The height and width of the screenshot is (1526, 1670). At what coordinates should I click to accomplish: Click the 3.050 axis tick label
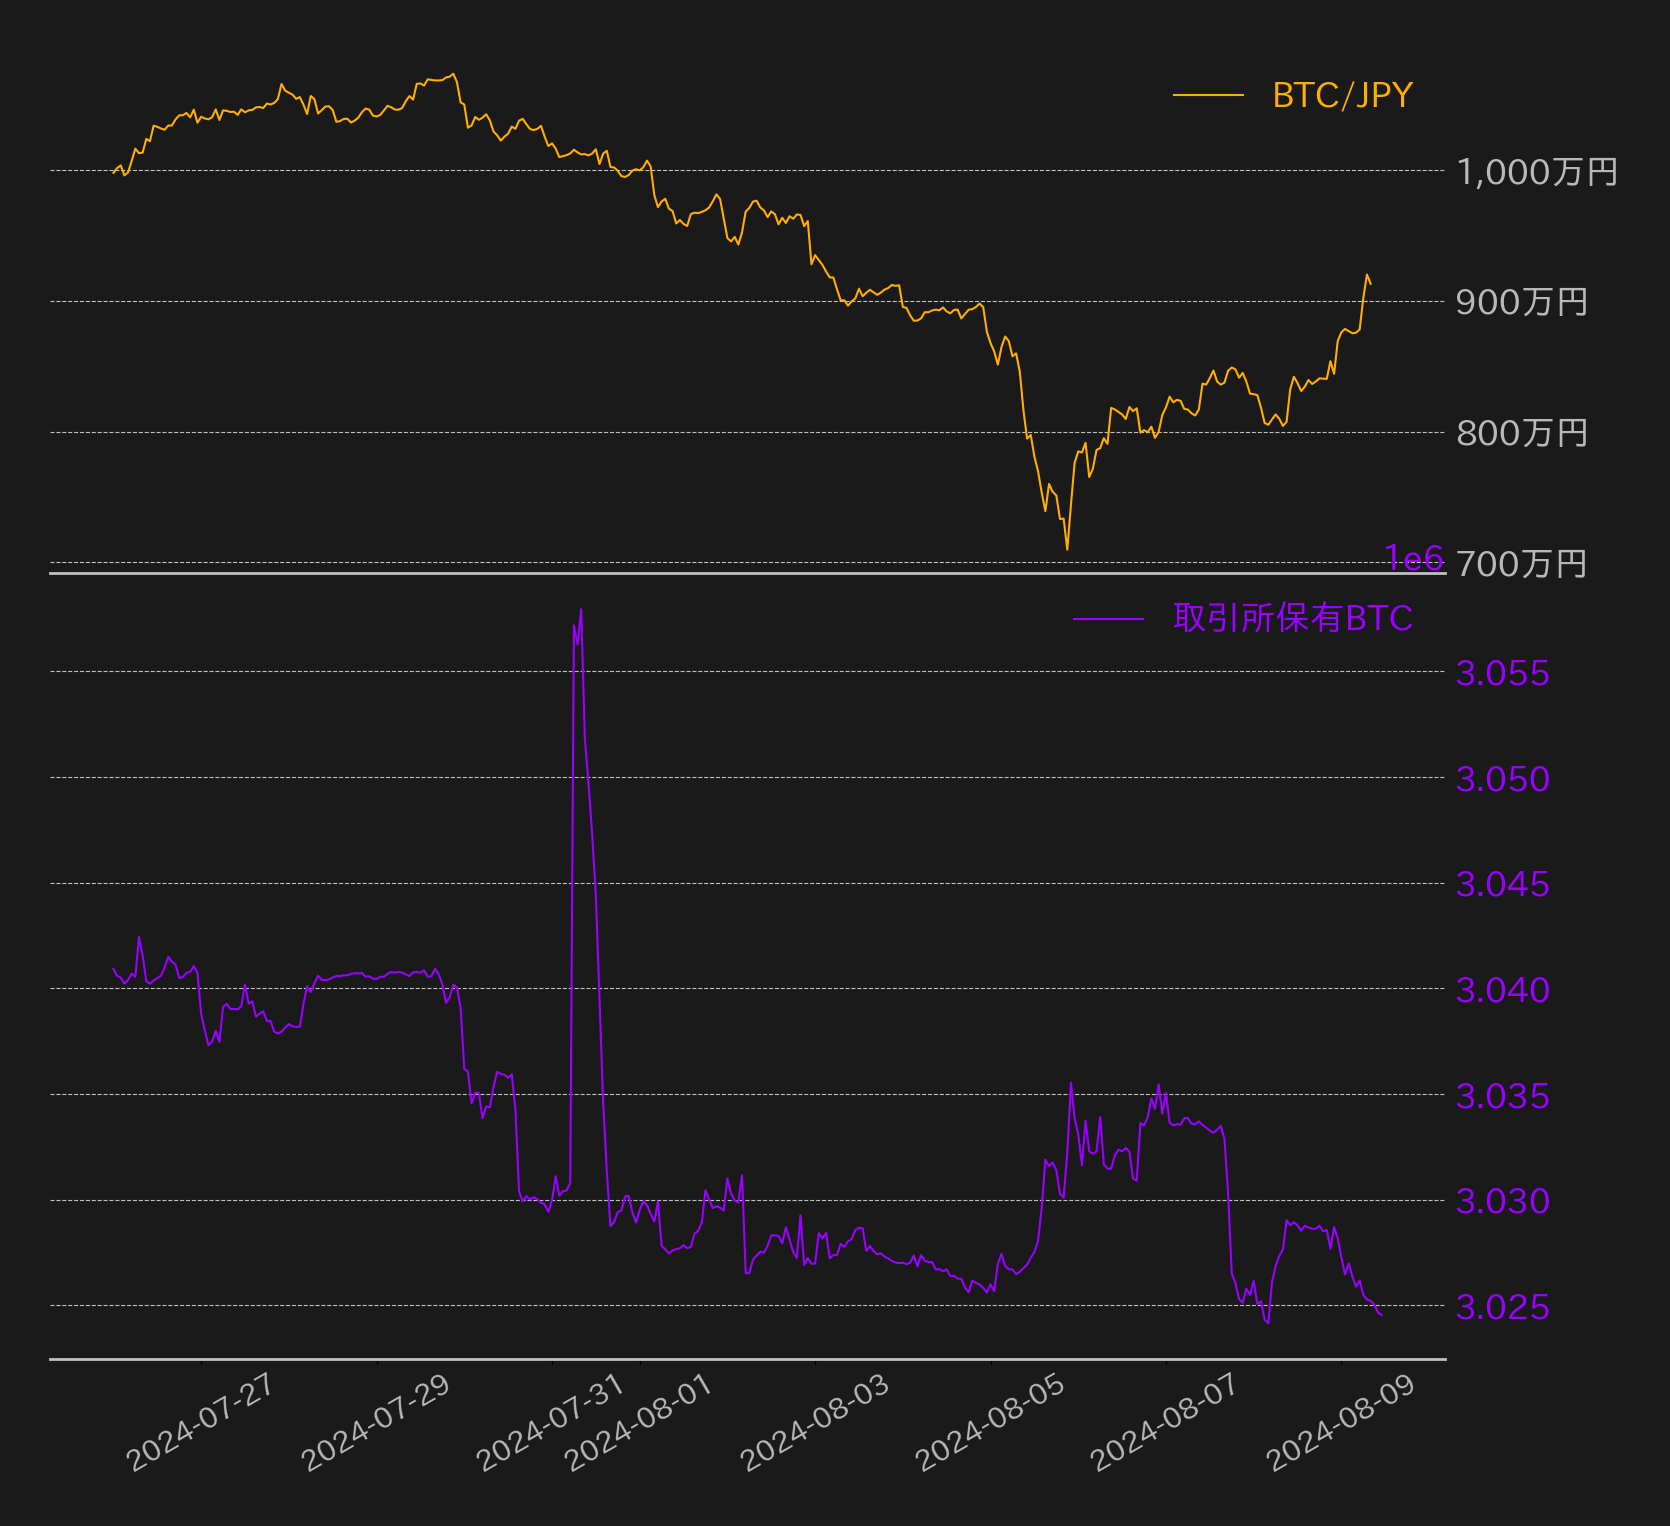coord(1502,779)
